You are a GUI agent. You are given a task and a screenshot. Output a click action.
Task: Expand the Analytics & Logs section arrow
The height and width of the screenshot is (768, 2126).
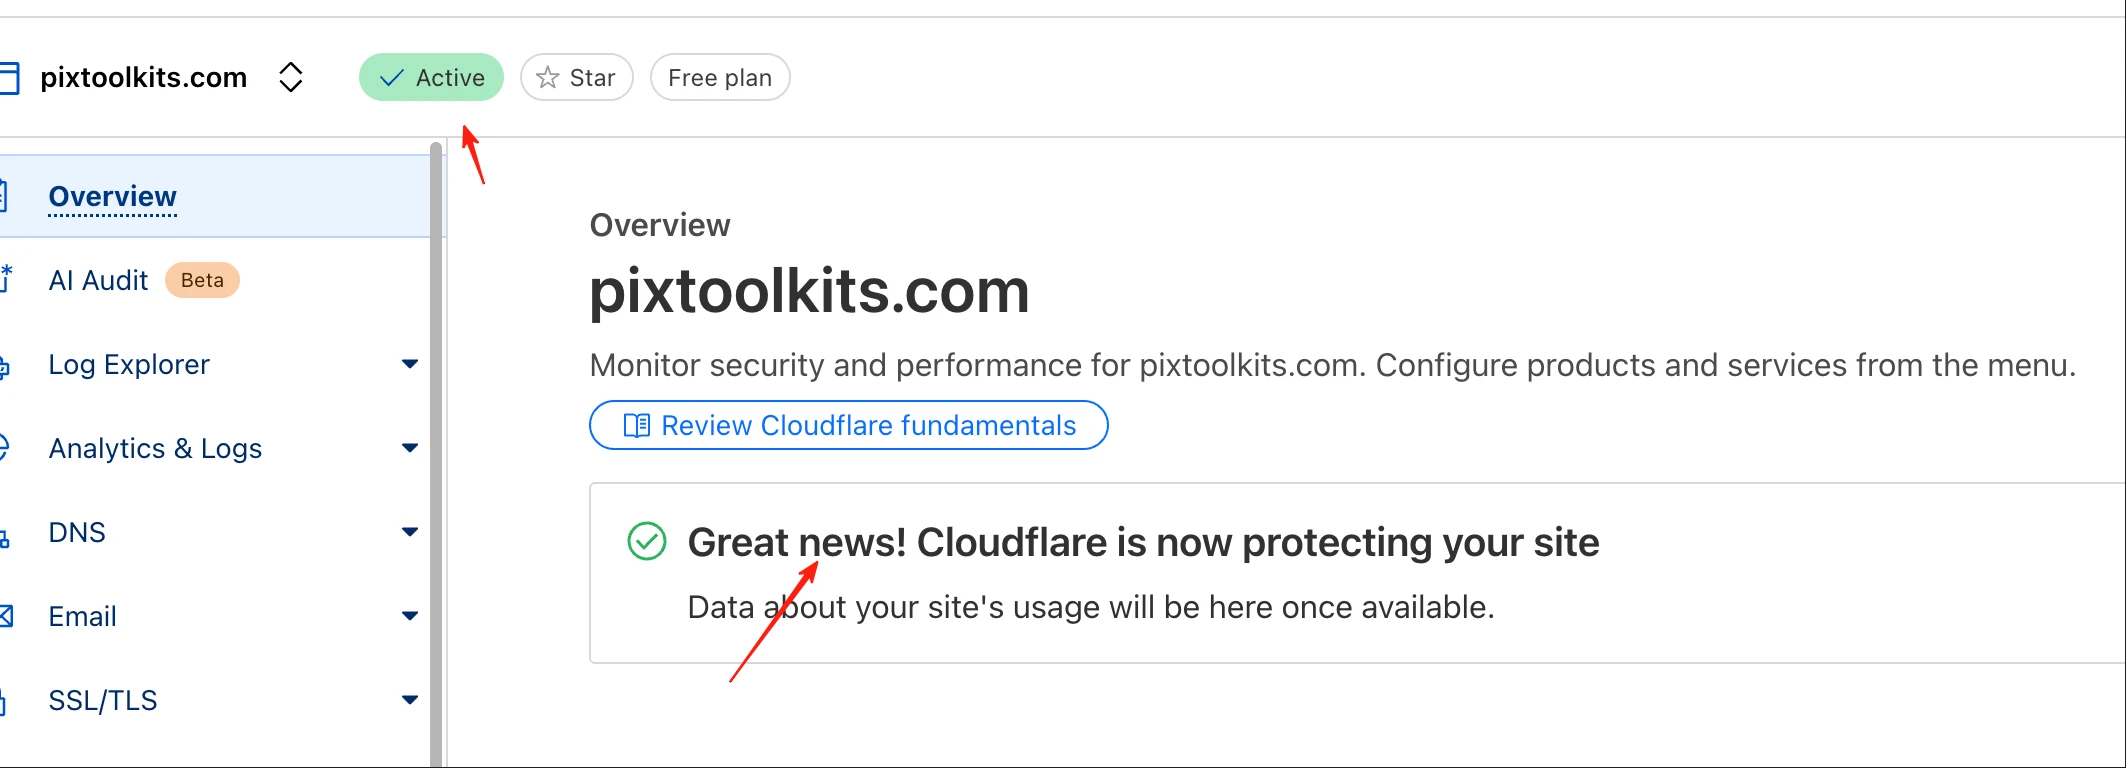point(409,448)
